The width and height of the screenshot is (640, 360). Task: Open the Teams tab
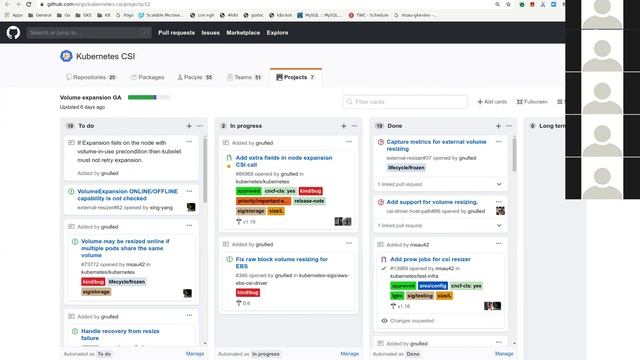(x=244, y=77)
